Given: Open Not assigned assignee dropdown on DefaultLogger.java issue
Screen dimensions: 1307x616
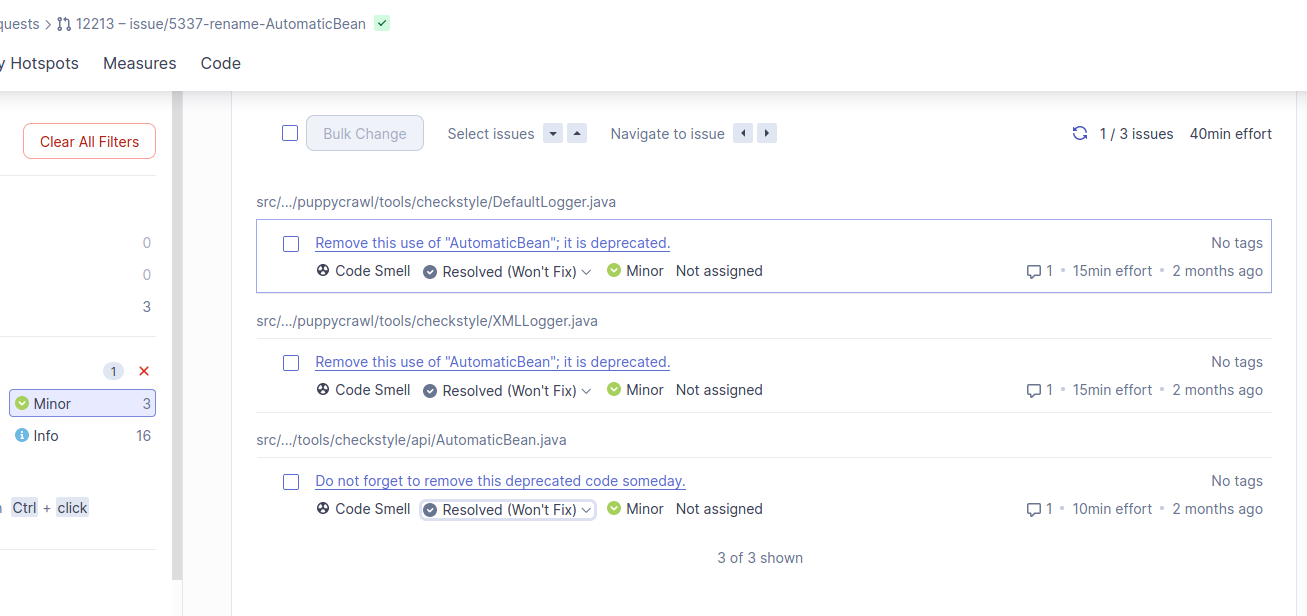Looking at the screenshot, I should pyautogui.click(x=719, y=271).
